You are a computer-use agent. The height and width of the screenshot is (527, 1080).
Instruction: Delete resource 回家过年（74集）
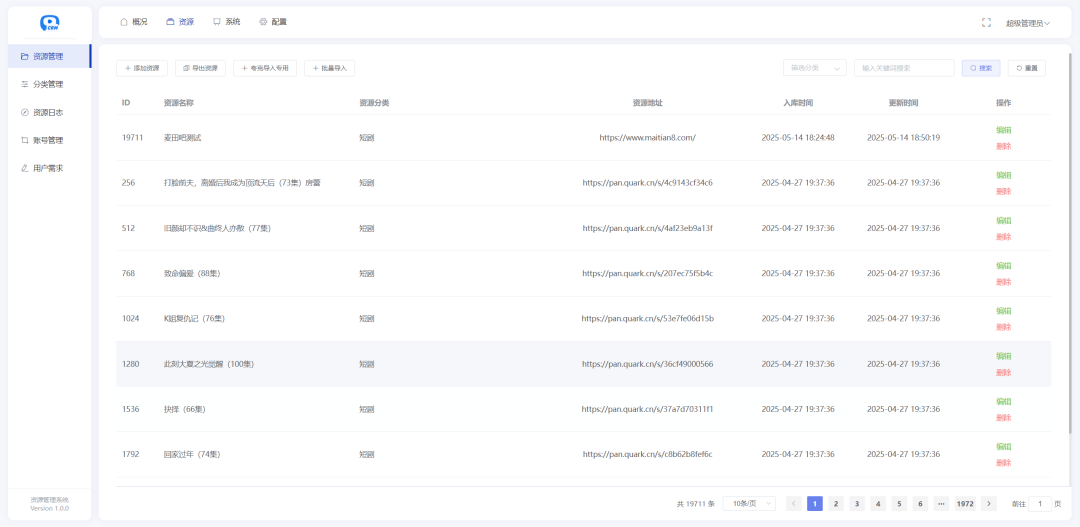(1003, 462)
